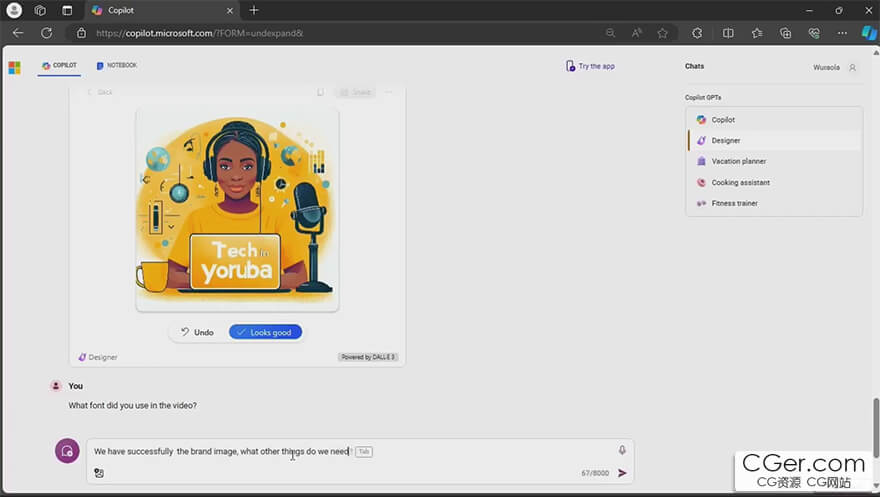Open the workspaces icon in title bar
Viewport: 880px width, 497px height.
(x=40, y=10)
